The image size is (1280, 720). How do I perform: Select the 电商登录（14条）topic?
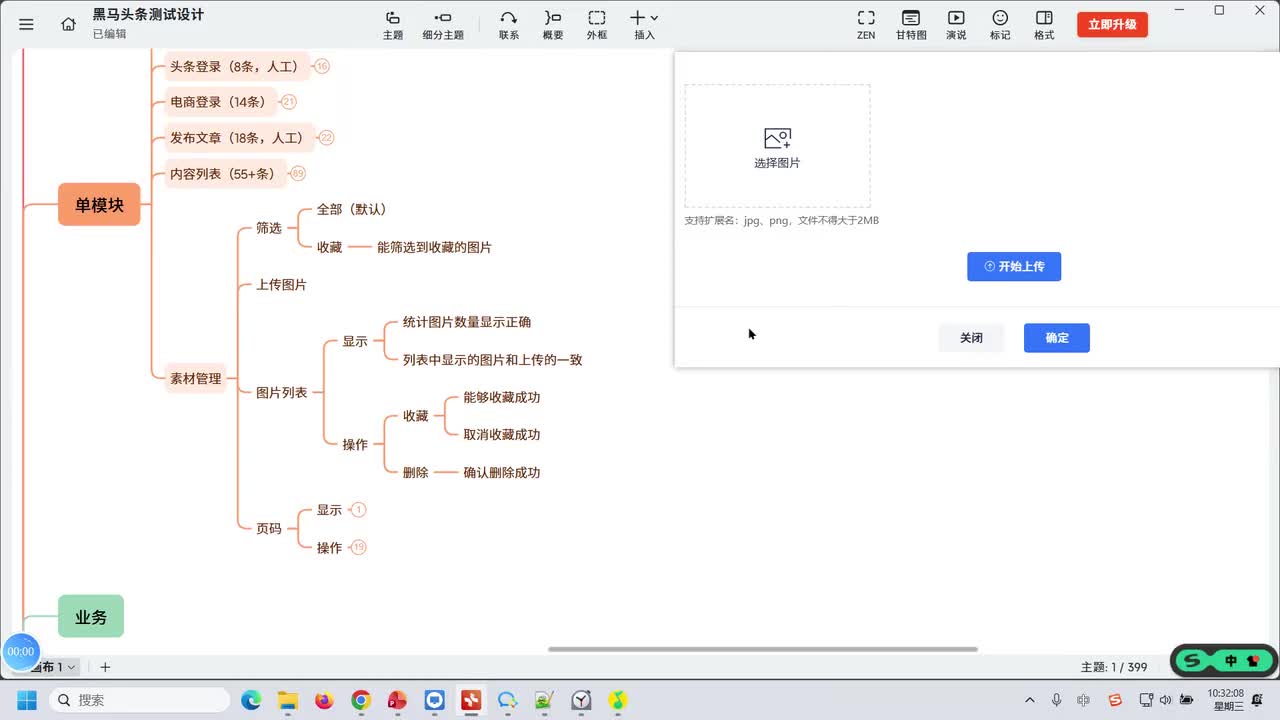click(220, 102)
